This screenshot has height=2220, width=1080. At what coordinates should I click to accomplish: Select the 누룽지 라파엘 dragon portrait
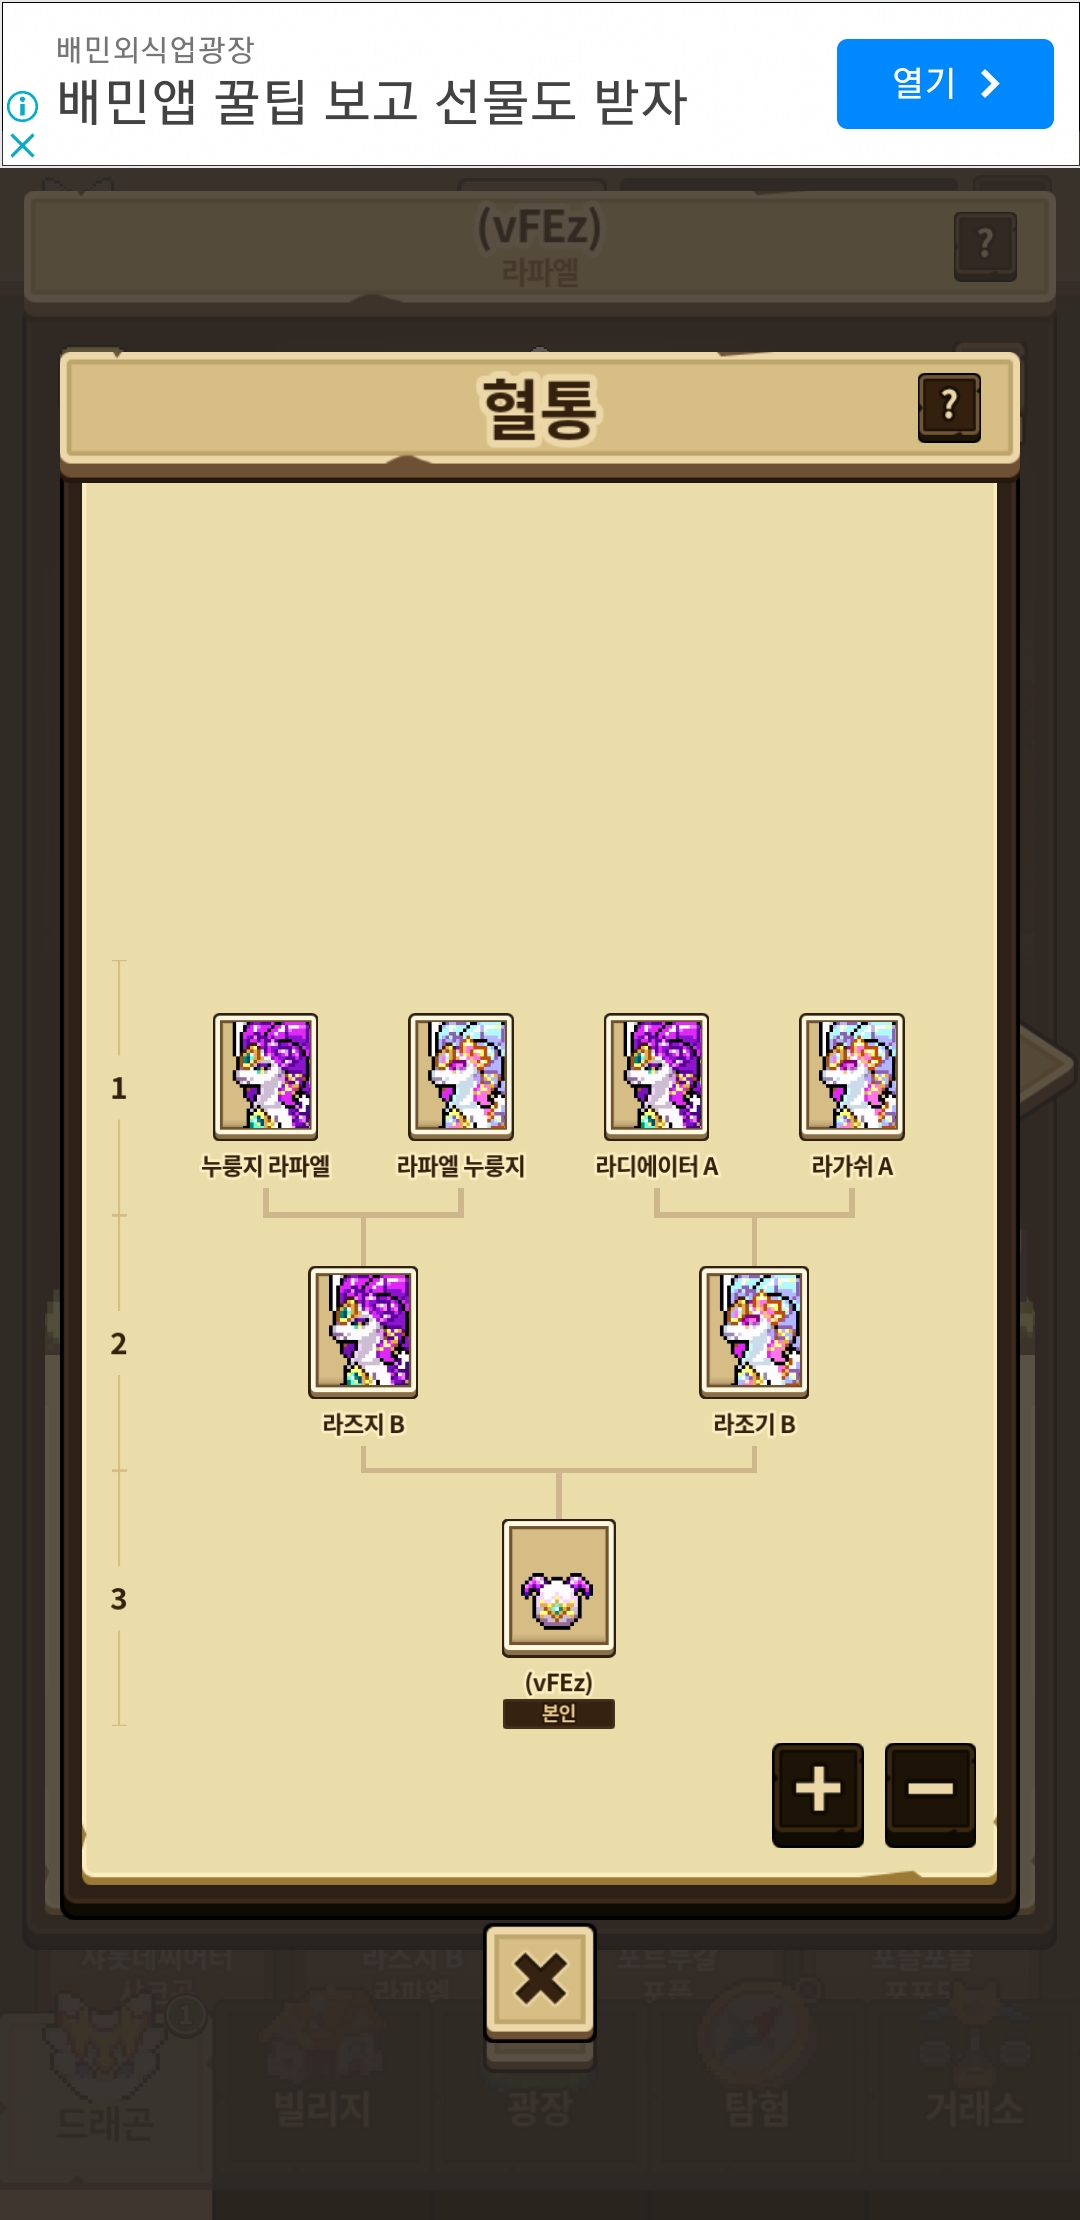[x=265, y=1076]
